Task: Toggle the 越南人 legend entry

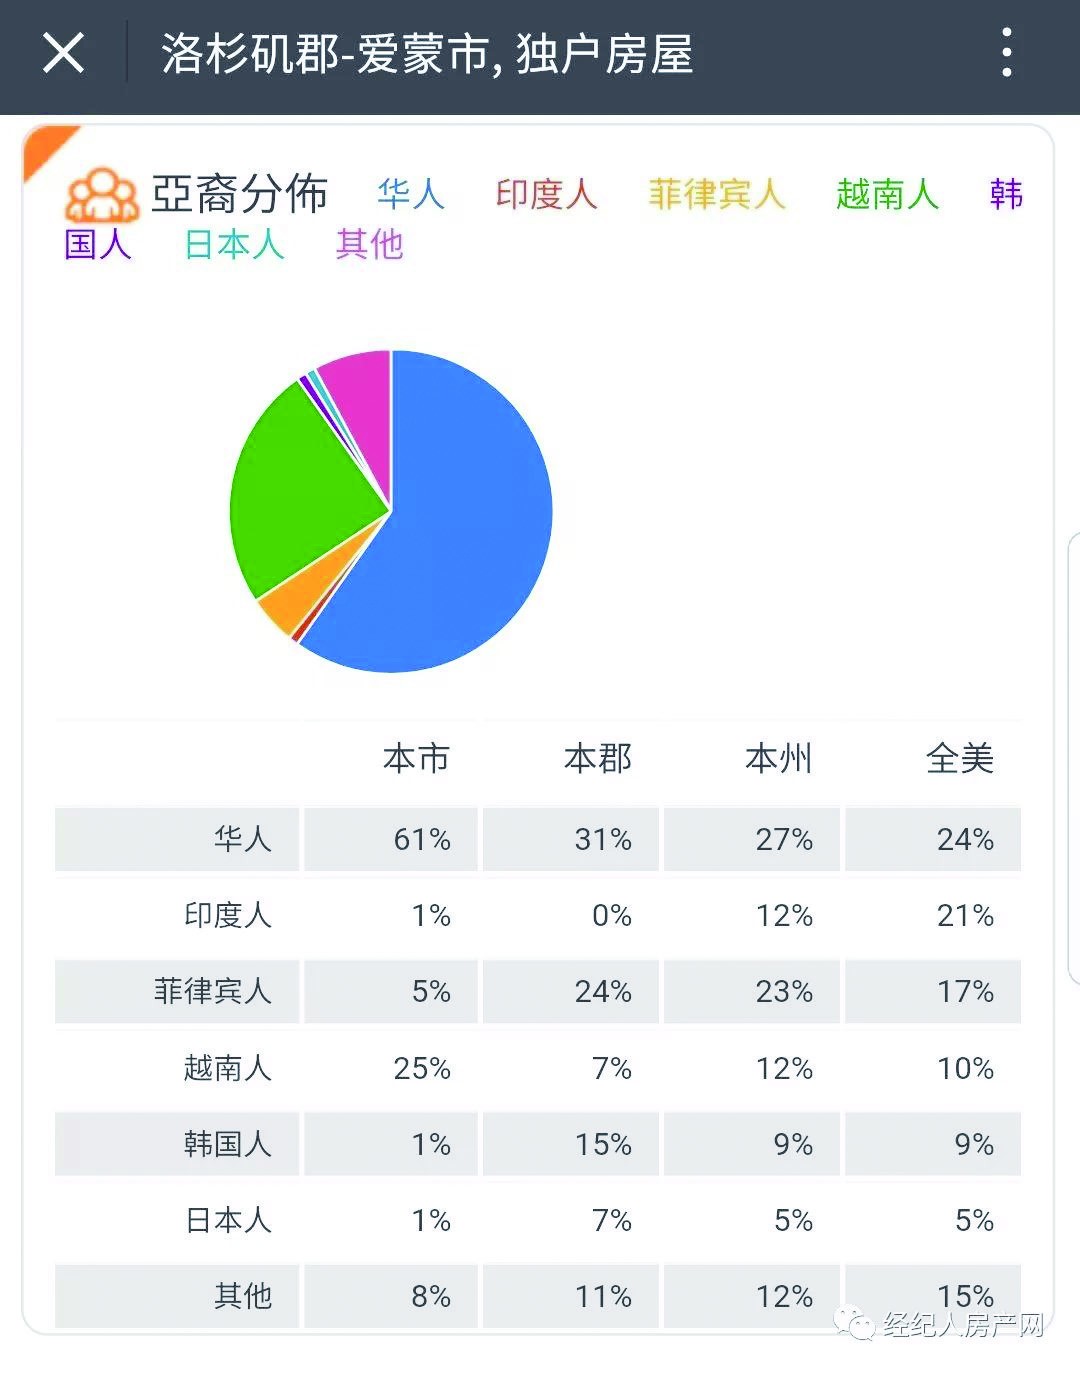Action: [887, 193]
